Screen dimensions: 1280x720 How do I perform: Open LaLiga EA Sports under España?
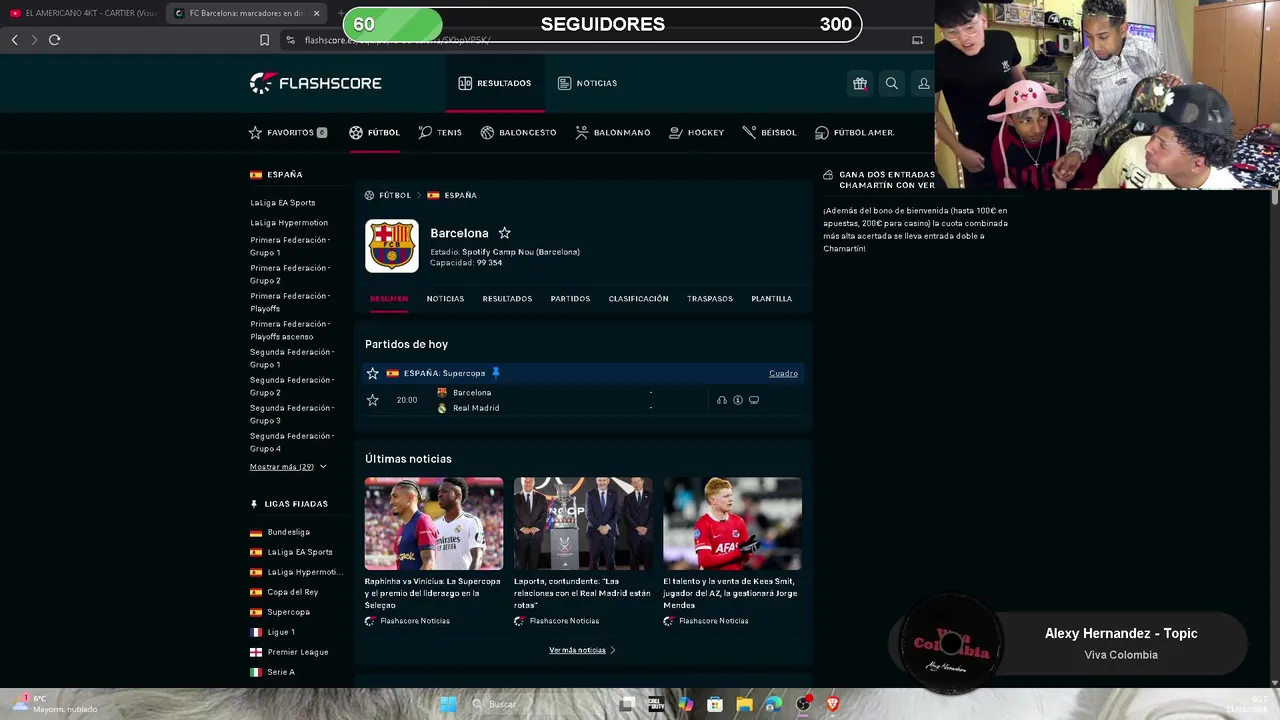283,203
